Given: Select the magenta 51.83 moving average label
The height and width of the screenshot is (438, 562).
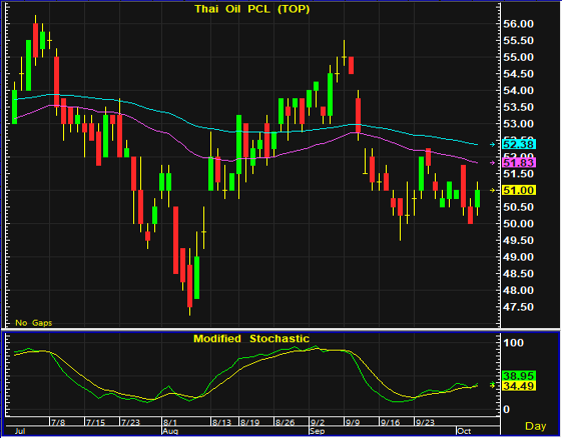Looking at the screenshot, I should (519, 163).
